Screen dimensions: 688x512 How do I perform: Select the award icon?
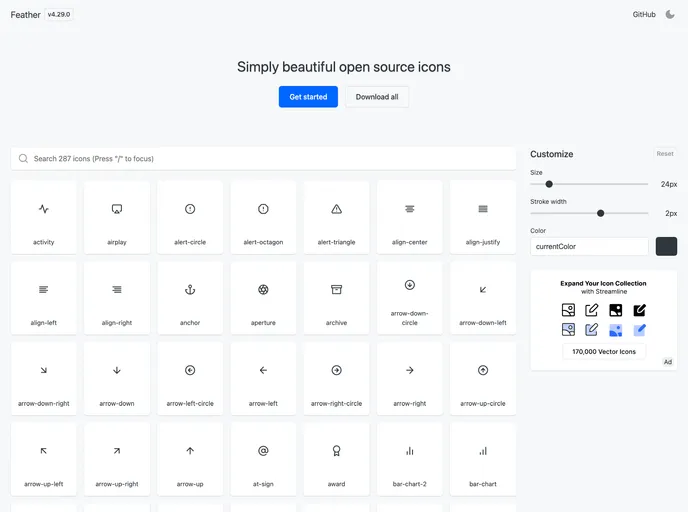pyautogui.click(x=336, y=459)
